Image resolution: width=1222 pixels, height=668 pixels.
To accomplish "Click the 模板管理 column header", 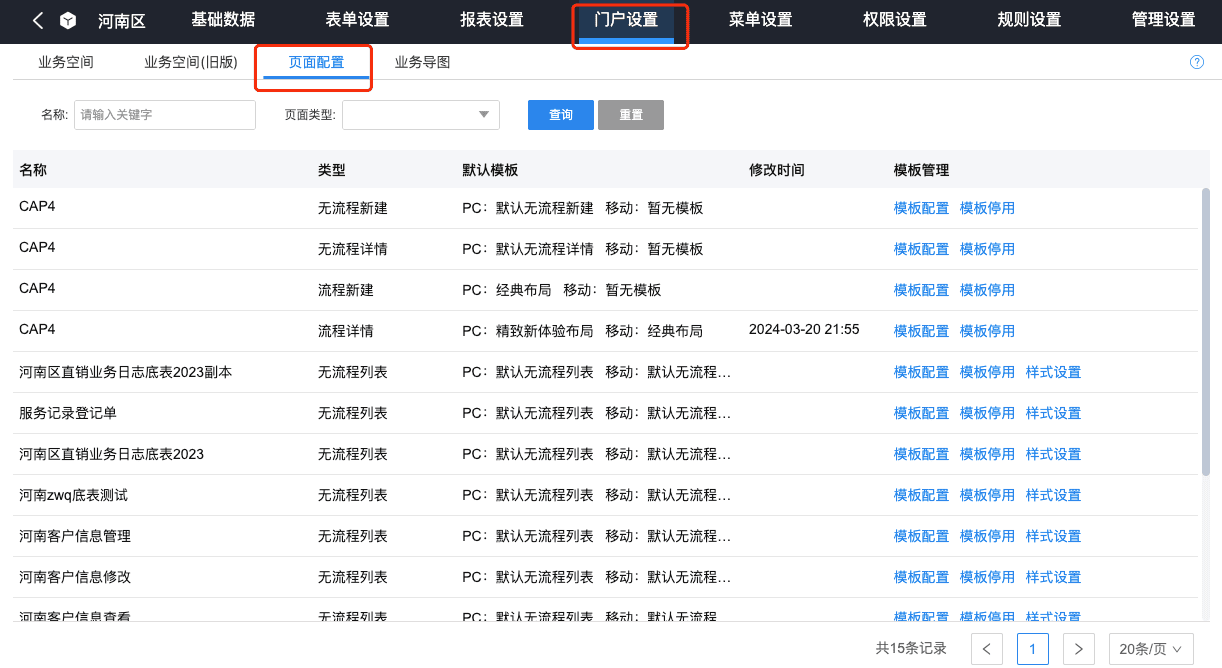I will [x=921, y=170].
